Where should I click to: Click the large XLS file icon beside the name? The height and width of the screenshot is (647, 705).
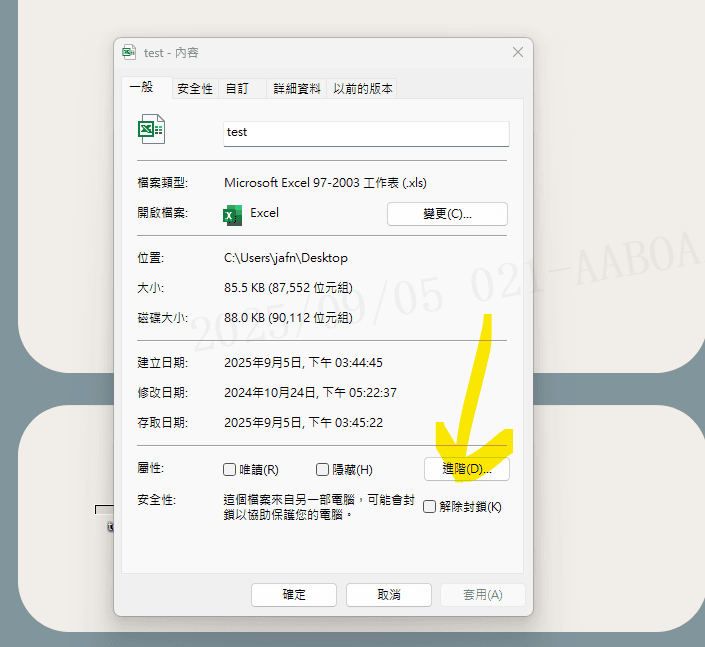pyautogui.click(x=151, y=130)
